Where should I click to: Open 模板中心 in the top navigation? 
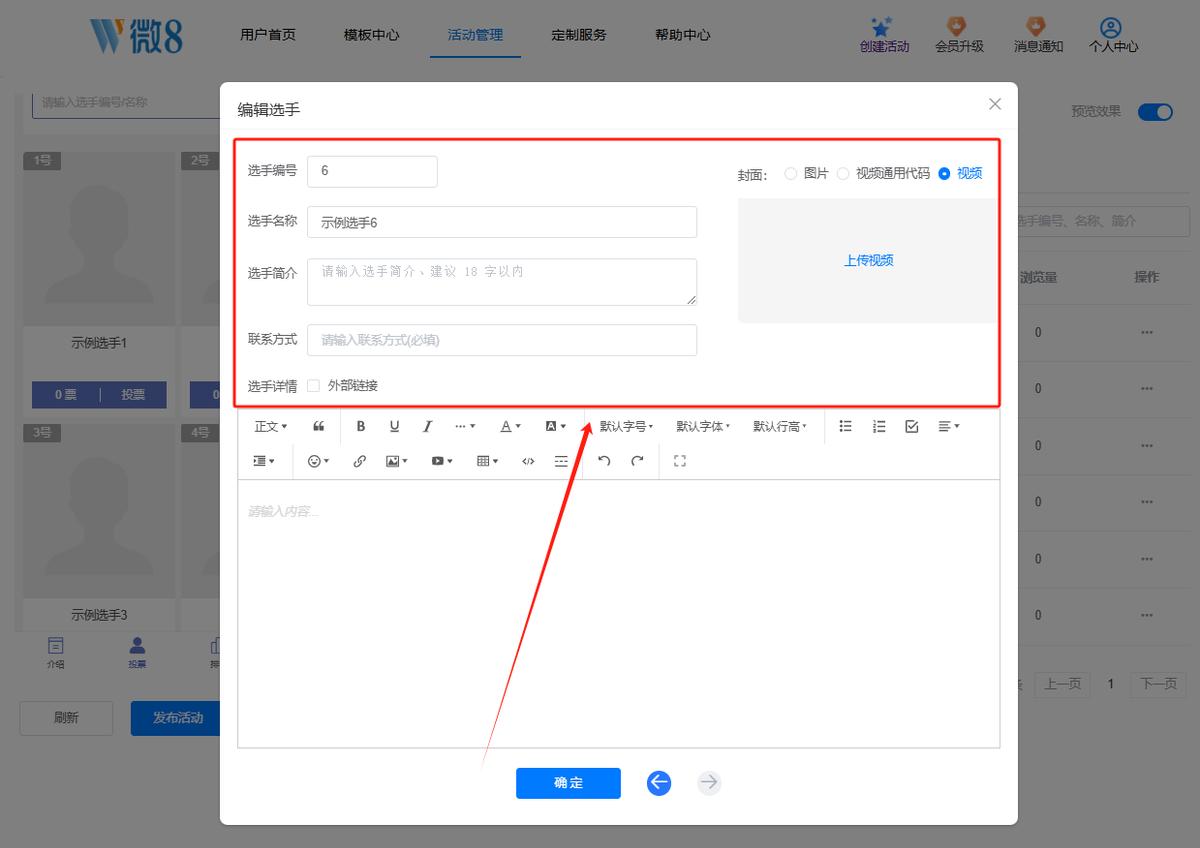(x=371, y=34)
